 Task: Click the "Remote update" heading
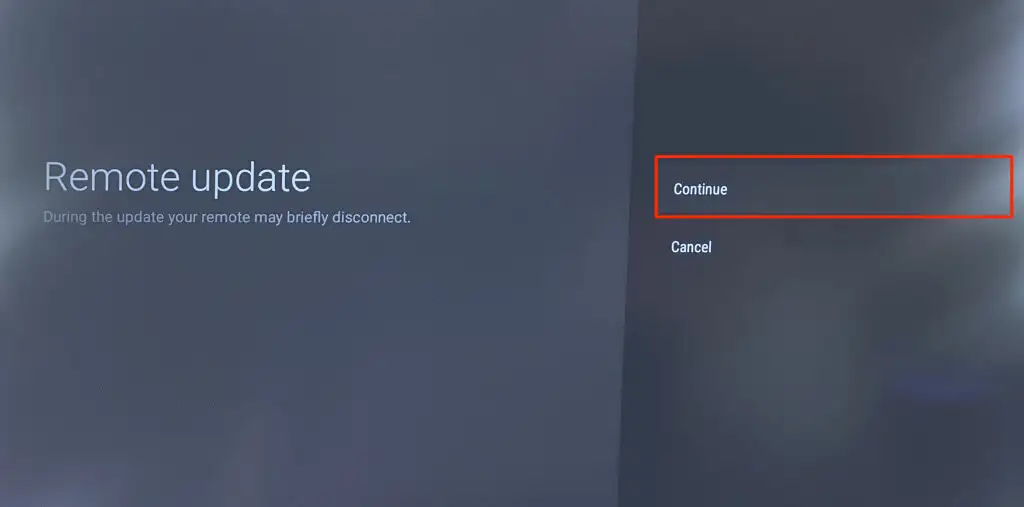pos(178,176)
